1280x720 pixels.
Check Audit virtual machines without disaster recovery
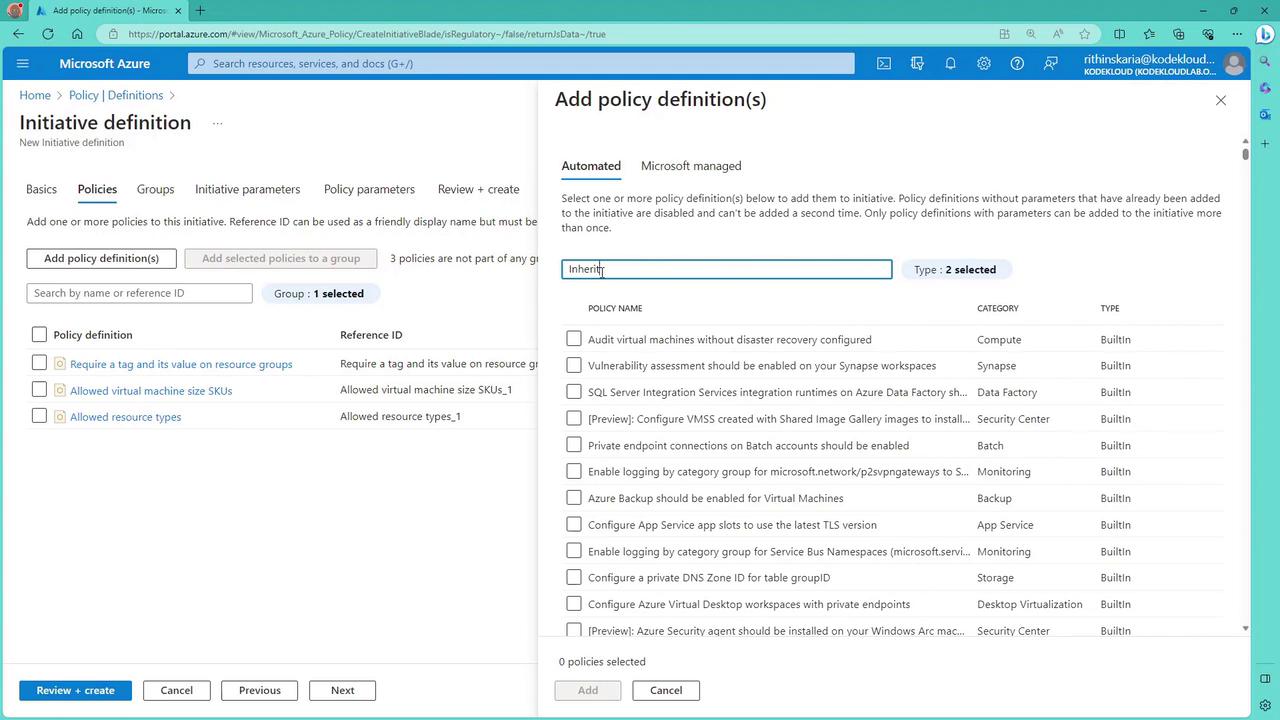click(x=574, y=339)
